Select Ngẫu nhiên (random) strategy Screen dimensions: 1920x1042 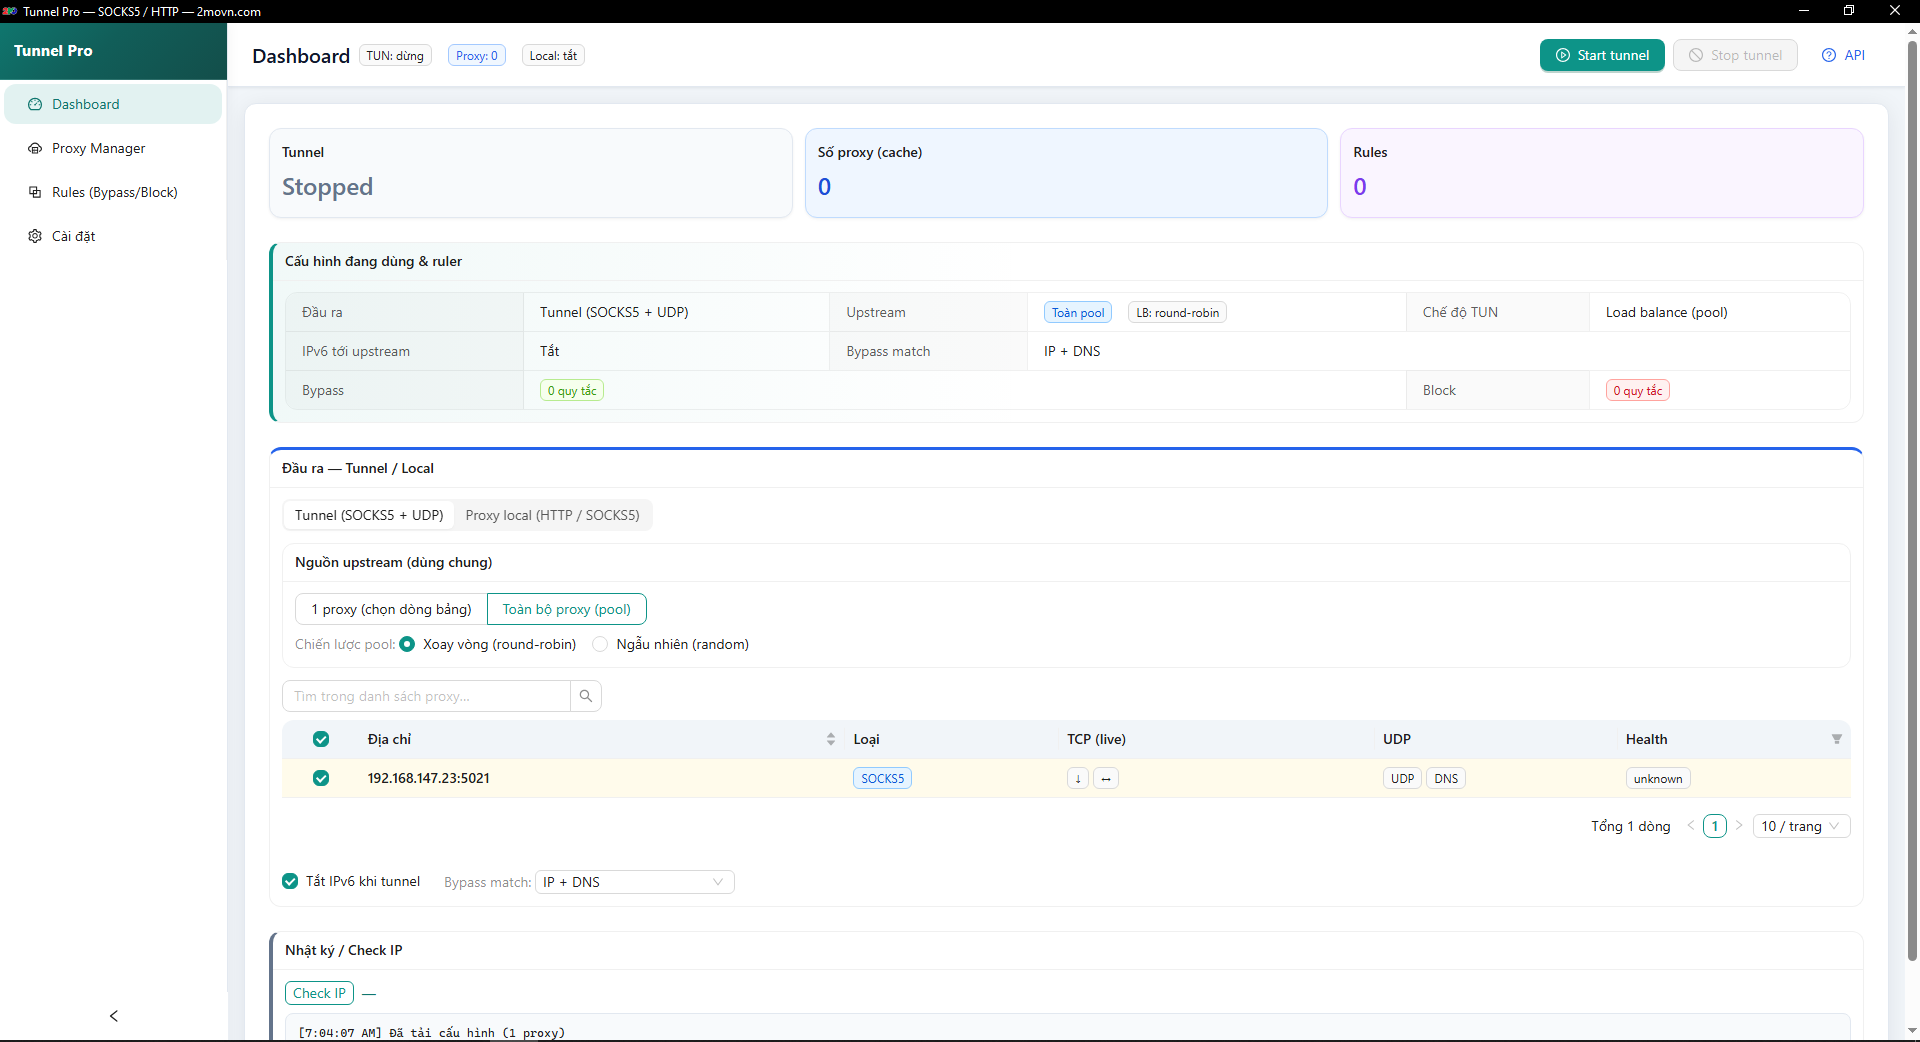[x=600, y=644]
